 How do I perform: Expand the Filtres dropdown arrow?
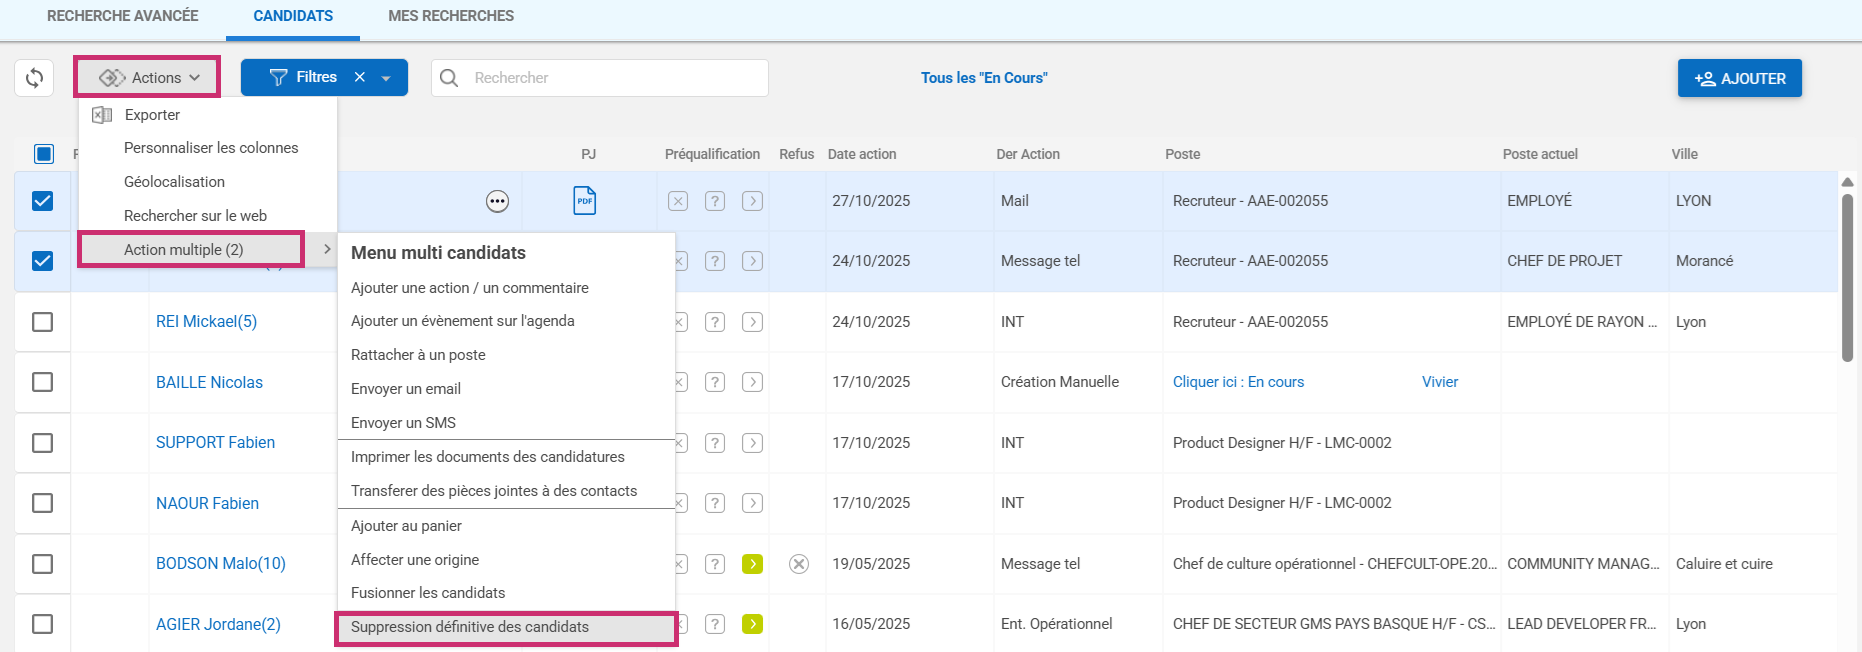[386, 78]
